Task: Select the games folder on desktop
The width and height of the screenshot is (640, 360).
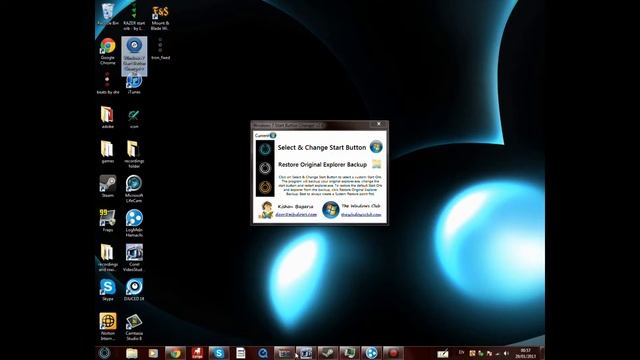Action: coord(107,152)
